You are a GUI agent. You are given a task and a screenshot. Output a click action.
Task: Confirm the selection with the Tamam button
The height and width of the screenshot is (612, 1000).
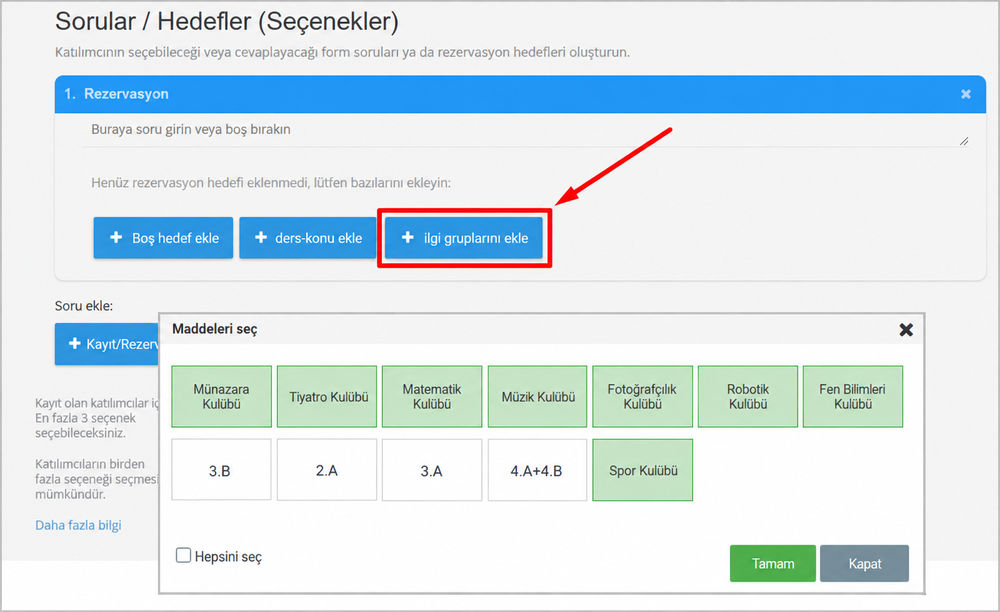[x=773, y=564]
